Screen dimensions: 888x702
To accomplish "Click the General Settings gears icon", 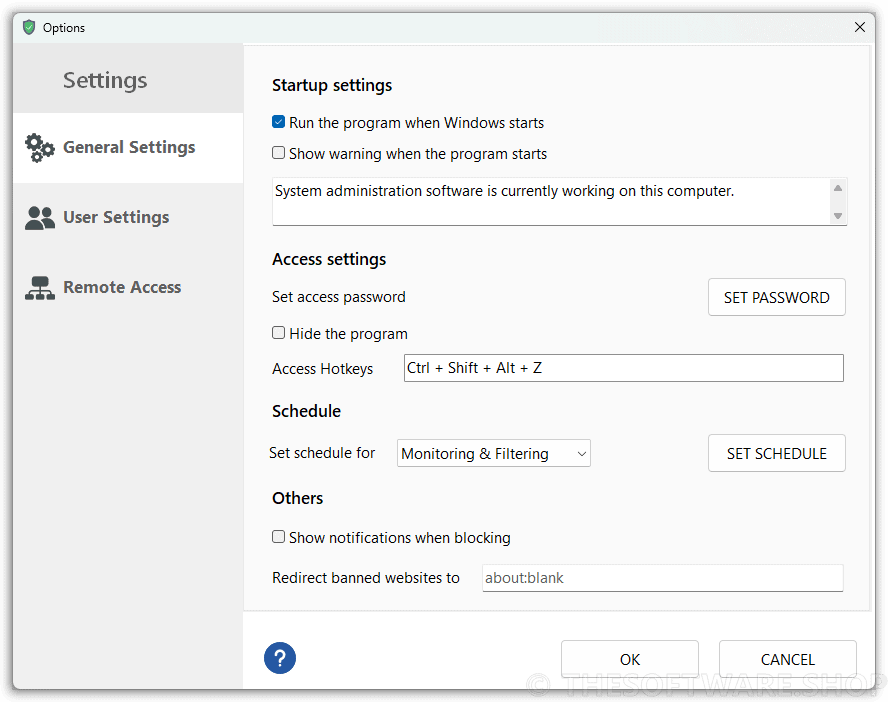I will pyautogui.click(x=40, y=148).
